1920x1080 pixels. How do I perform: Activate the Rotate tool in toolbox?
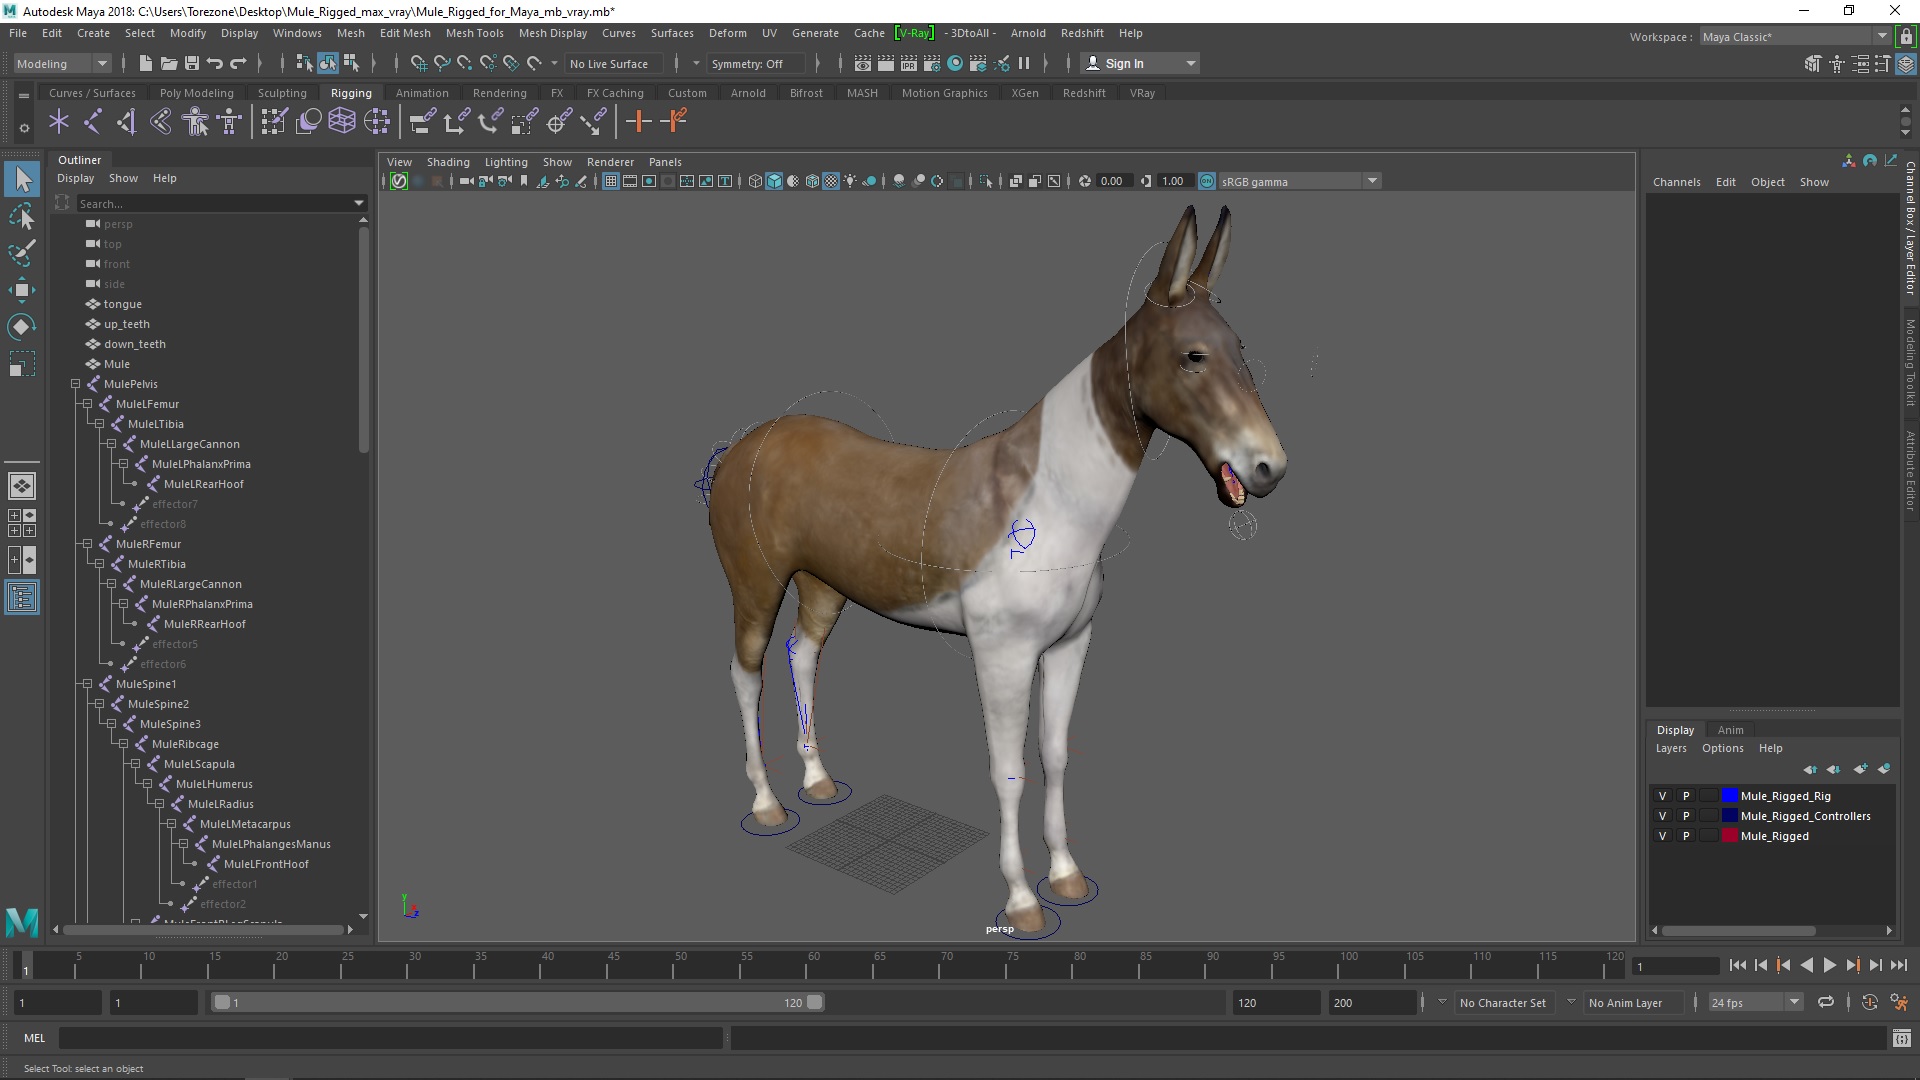(22, 327)
